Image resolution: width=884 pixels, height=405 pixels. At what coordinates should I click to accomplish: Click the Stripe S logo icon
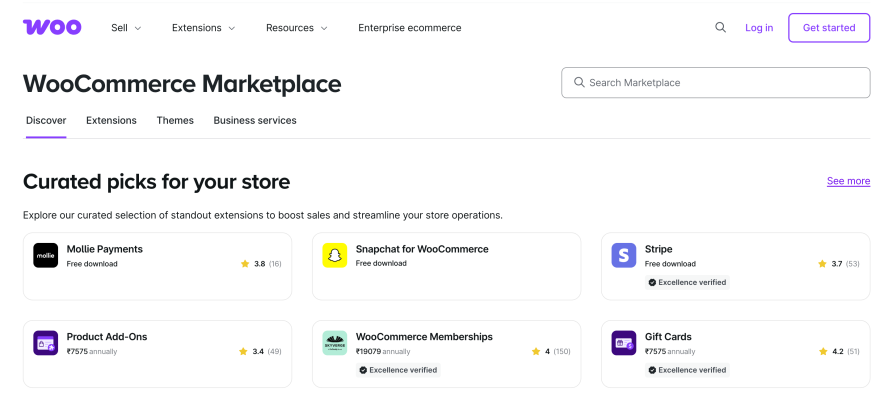coord(624,256)
